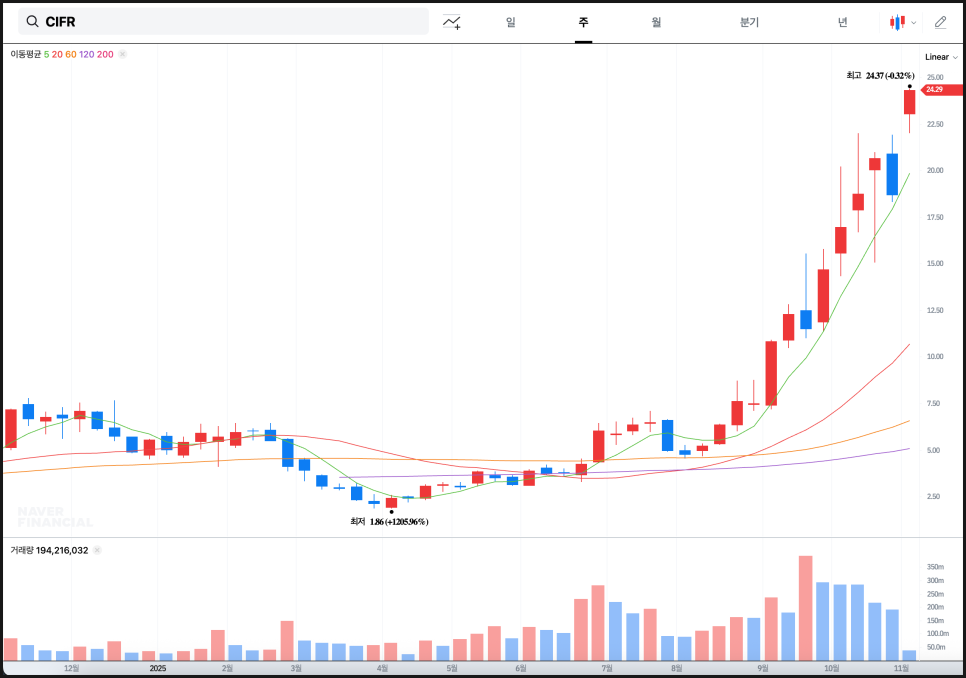The height and width of the screenshot is (678, 966).
Task: Click the latest red candlestick near 24.29
Action: coord(909,102)
